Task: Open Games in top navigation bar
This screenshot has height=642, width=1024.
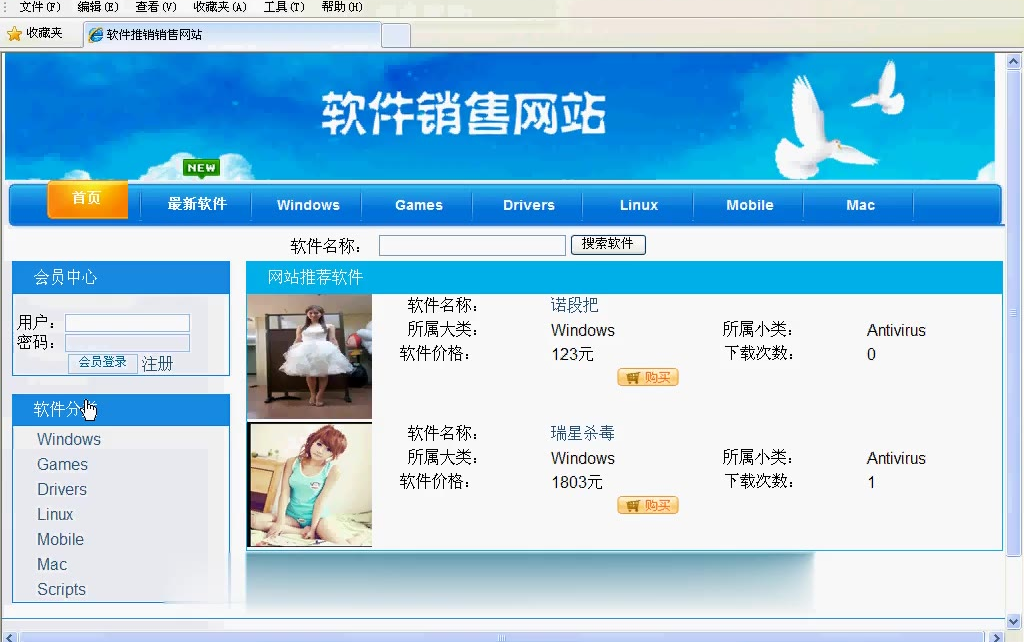Action: click(x=419, y=205)
